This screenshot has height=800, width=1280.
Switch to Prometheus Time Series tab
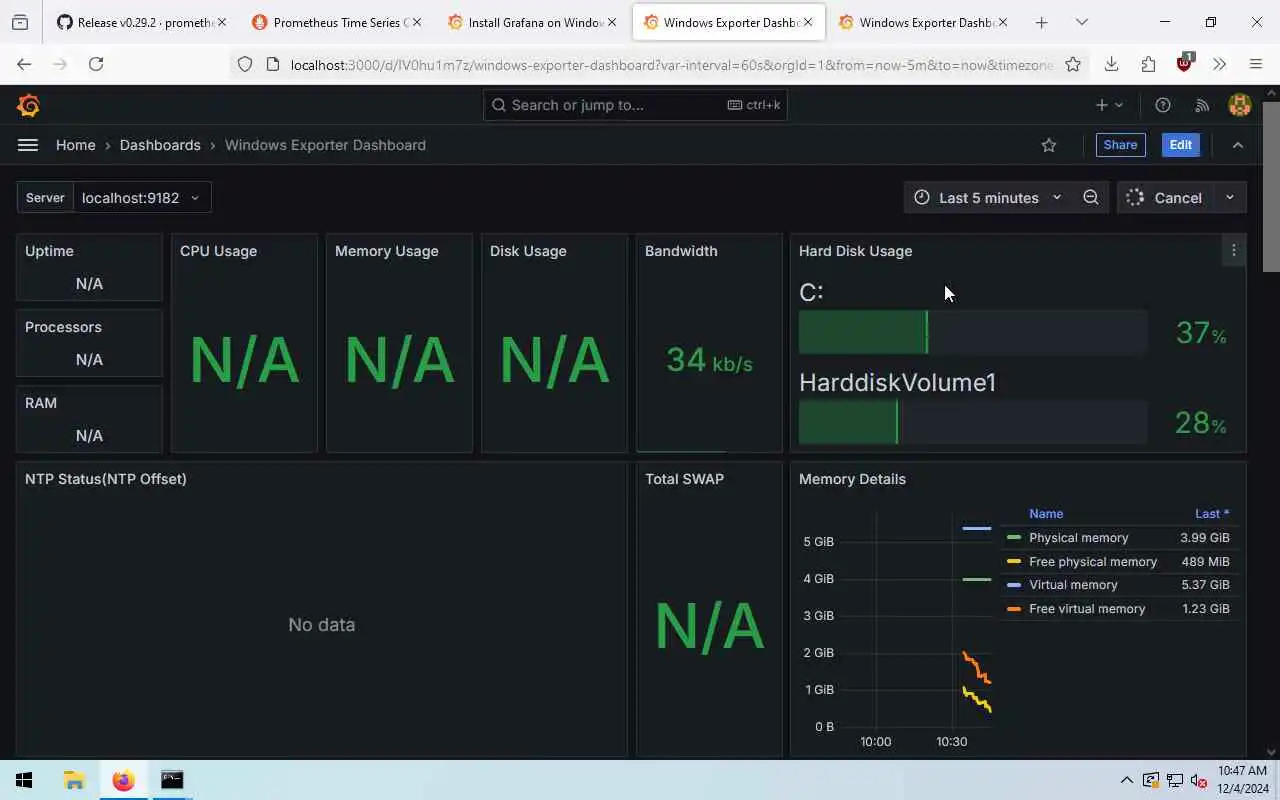point(336,22)
